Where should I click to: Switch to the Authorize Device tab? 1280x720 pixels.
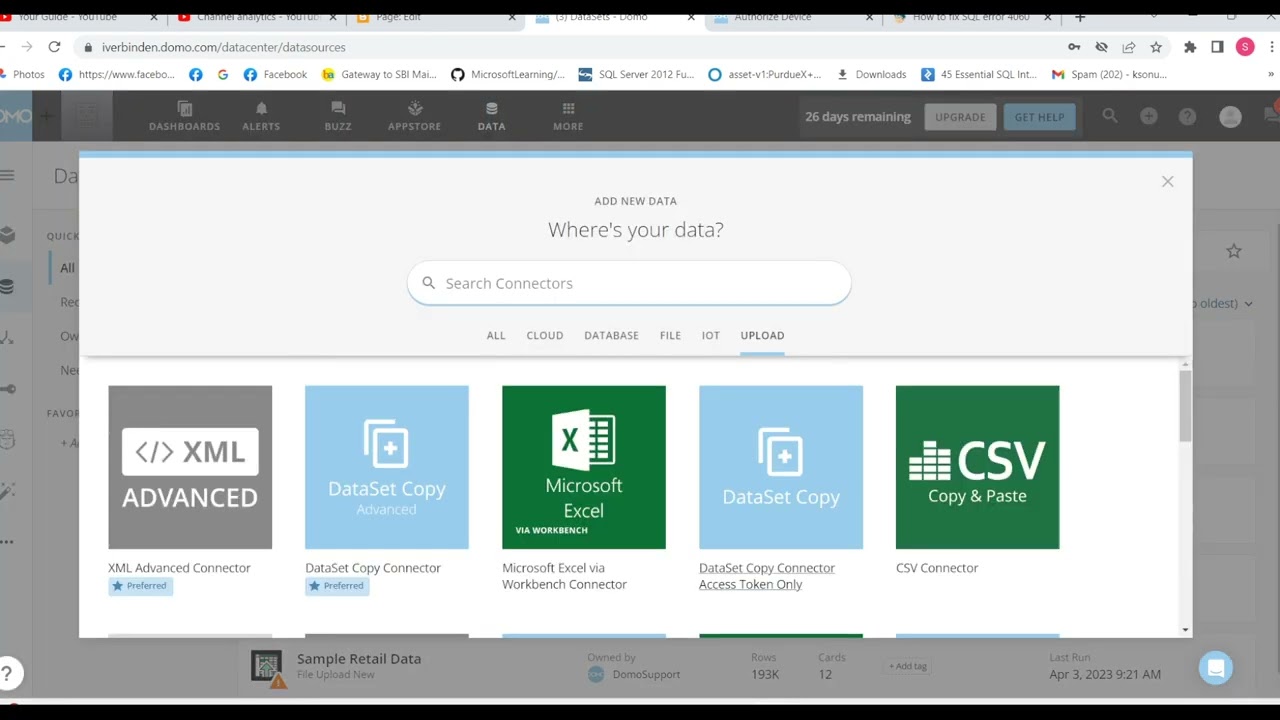[x=790, y=16]
